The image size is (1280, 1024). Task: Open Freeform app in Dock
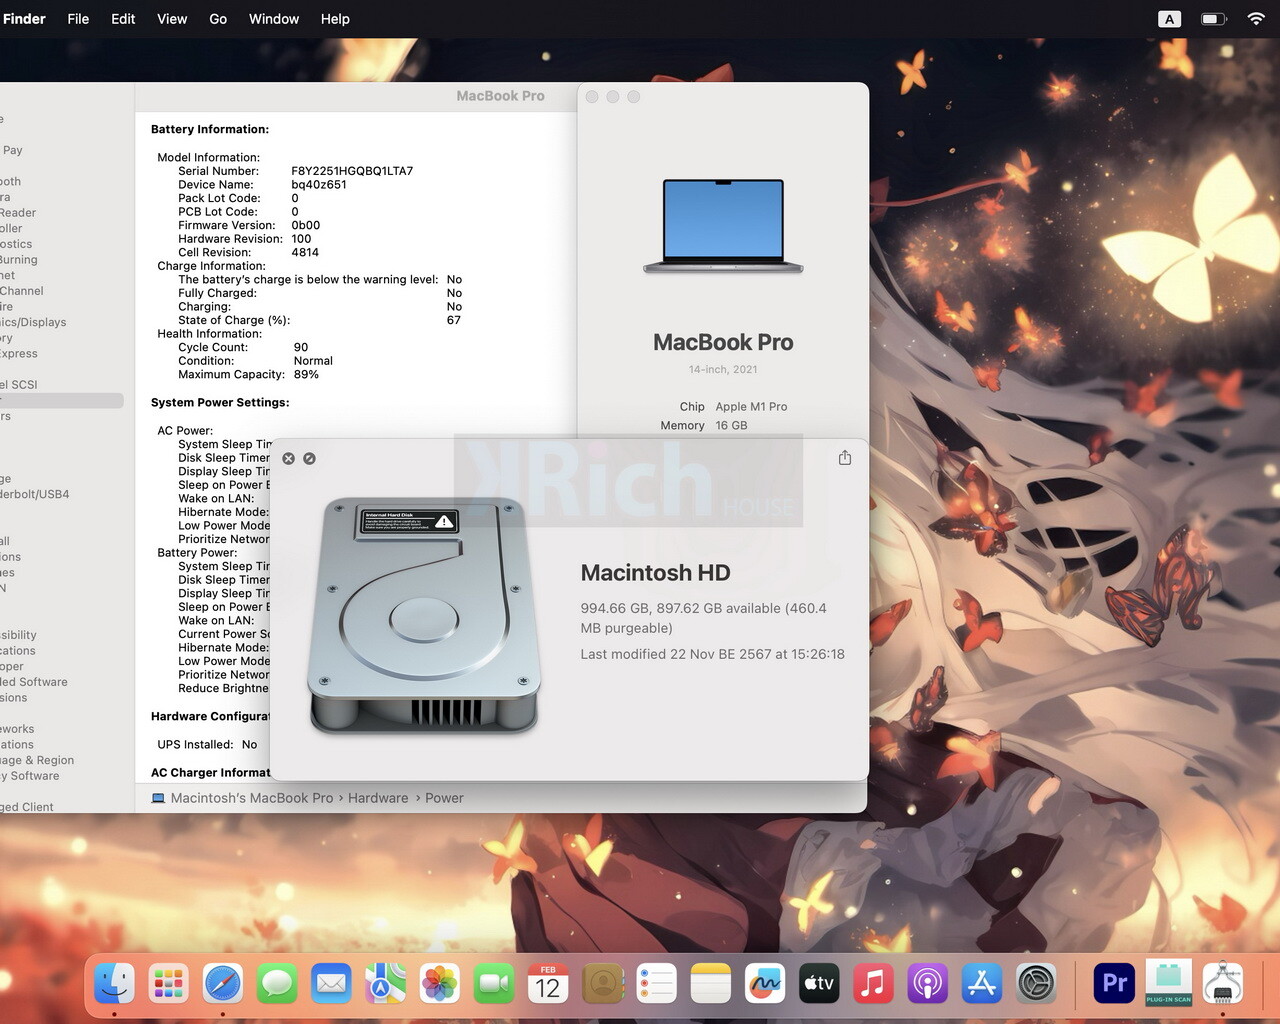click(765, 984)
